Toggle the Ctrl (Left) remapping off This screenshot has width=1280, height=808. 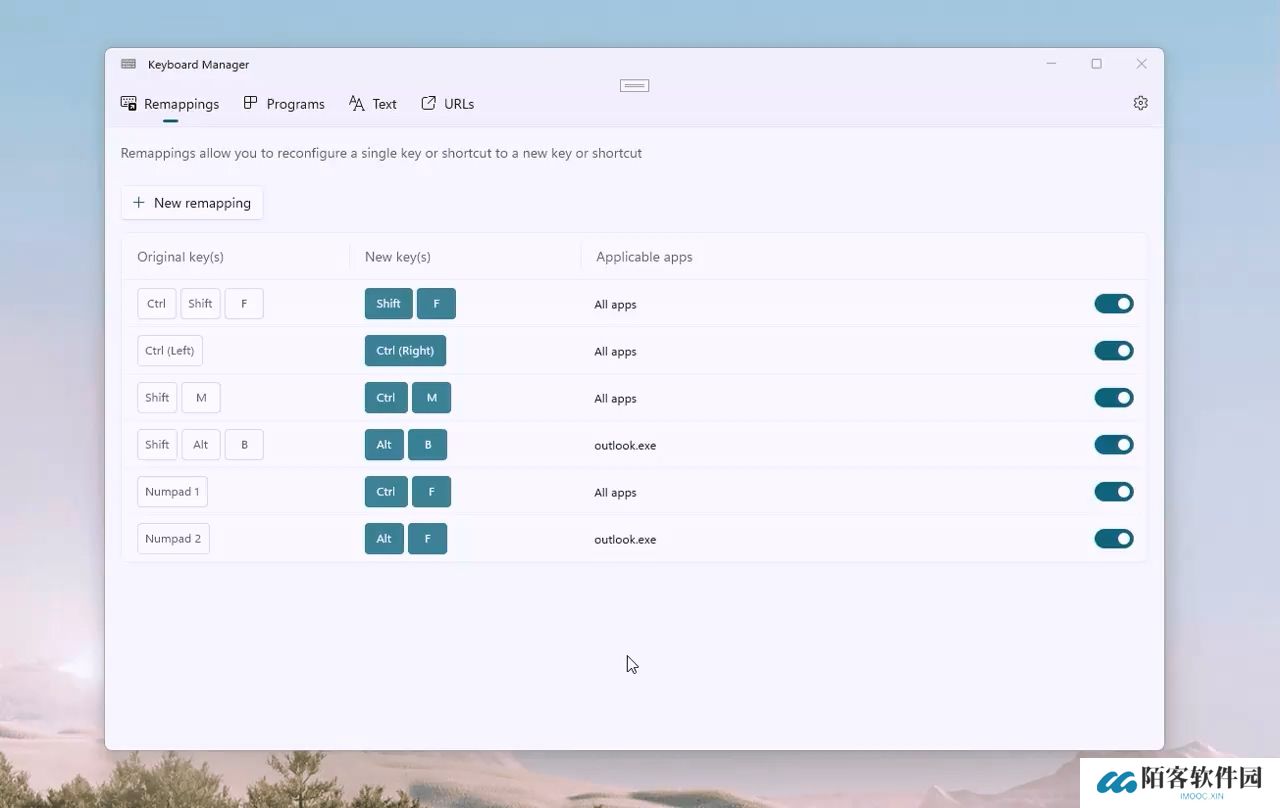pos(1113,350)
